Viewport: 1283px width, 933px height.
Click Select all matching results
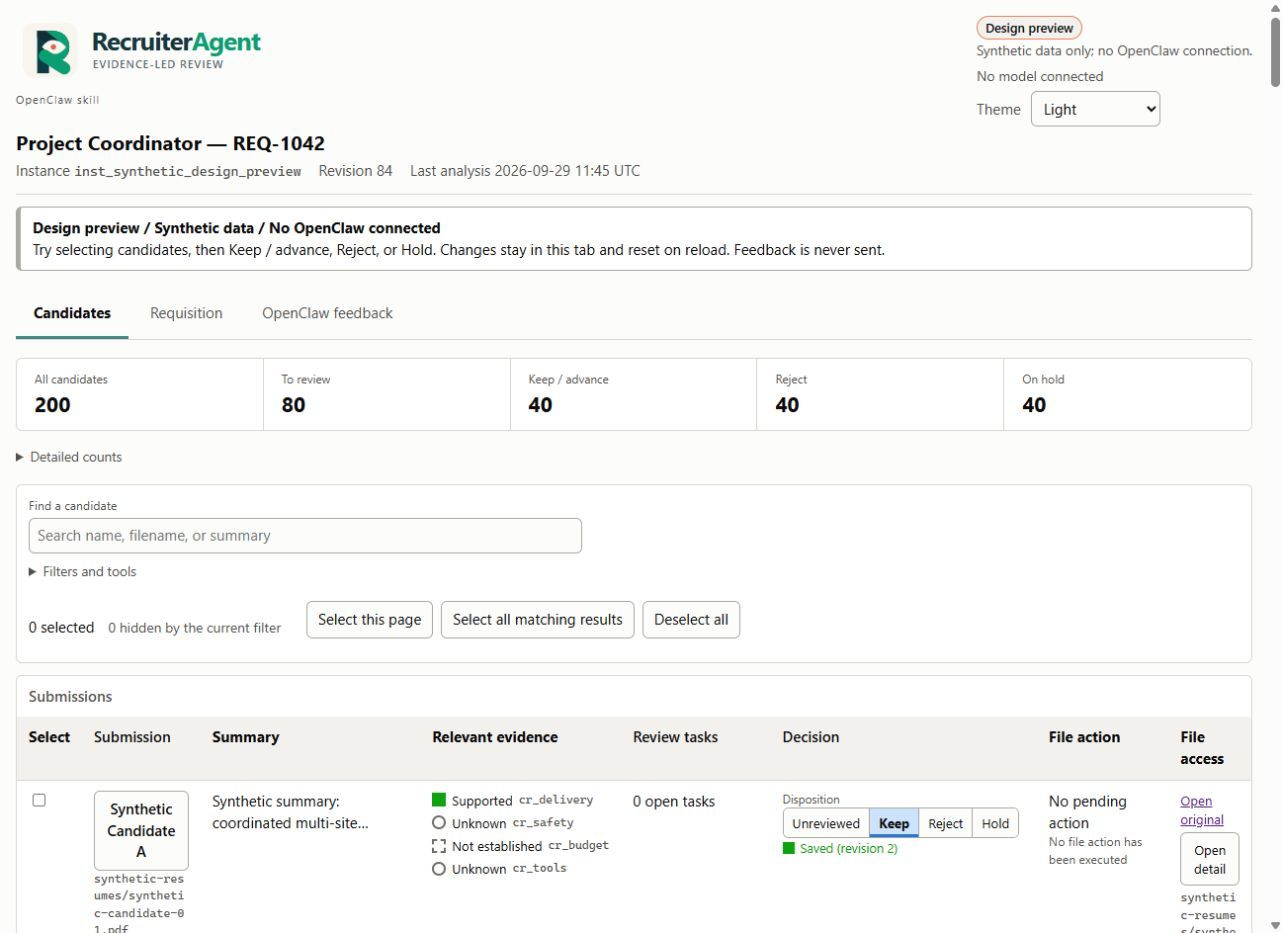[x=538, y=620]
